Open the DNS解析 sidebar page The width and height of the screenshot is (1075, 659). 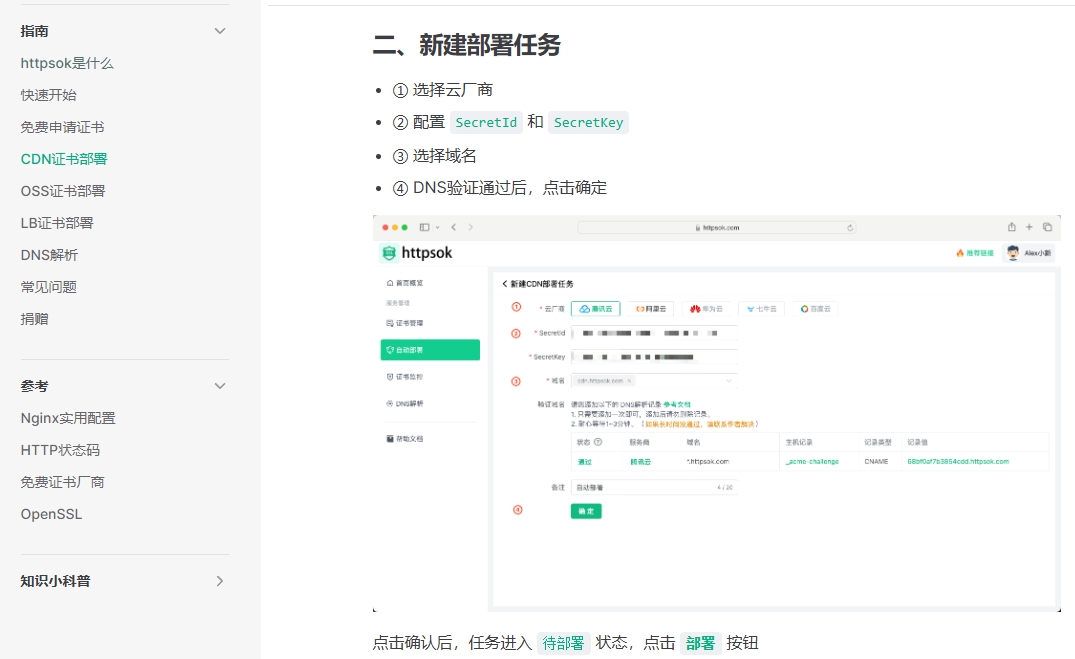(x=49, y=255)
